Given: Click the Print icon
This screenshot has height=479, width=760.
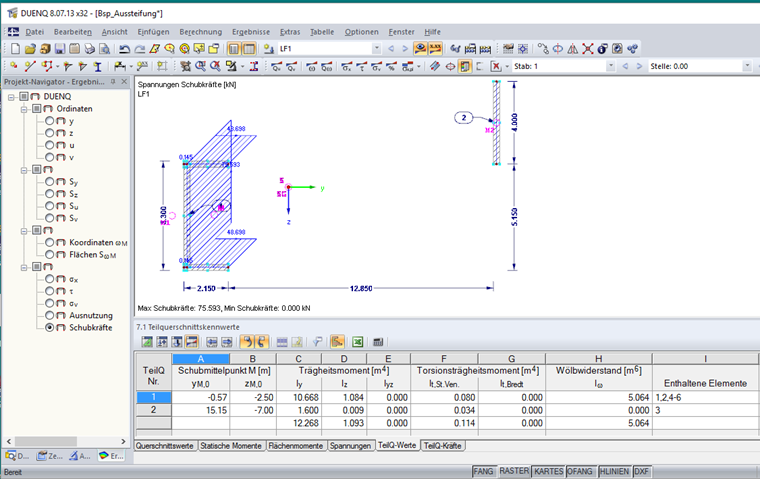Looking at the screenshot, I should (x=90, y=48).
